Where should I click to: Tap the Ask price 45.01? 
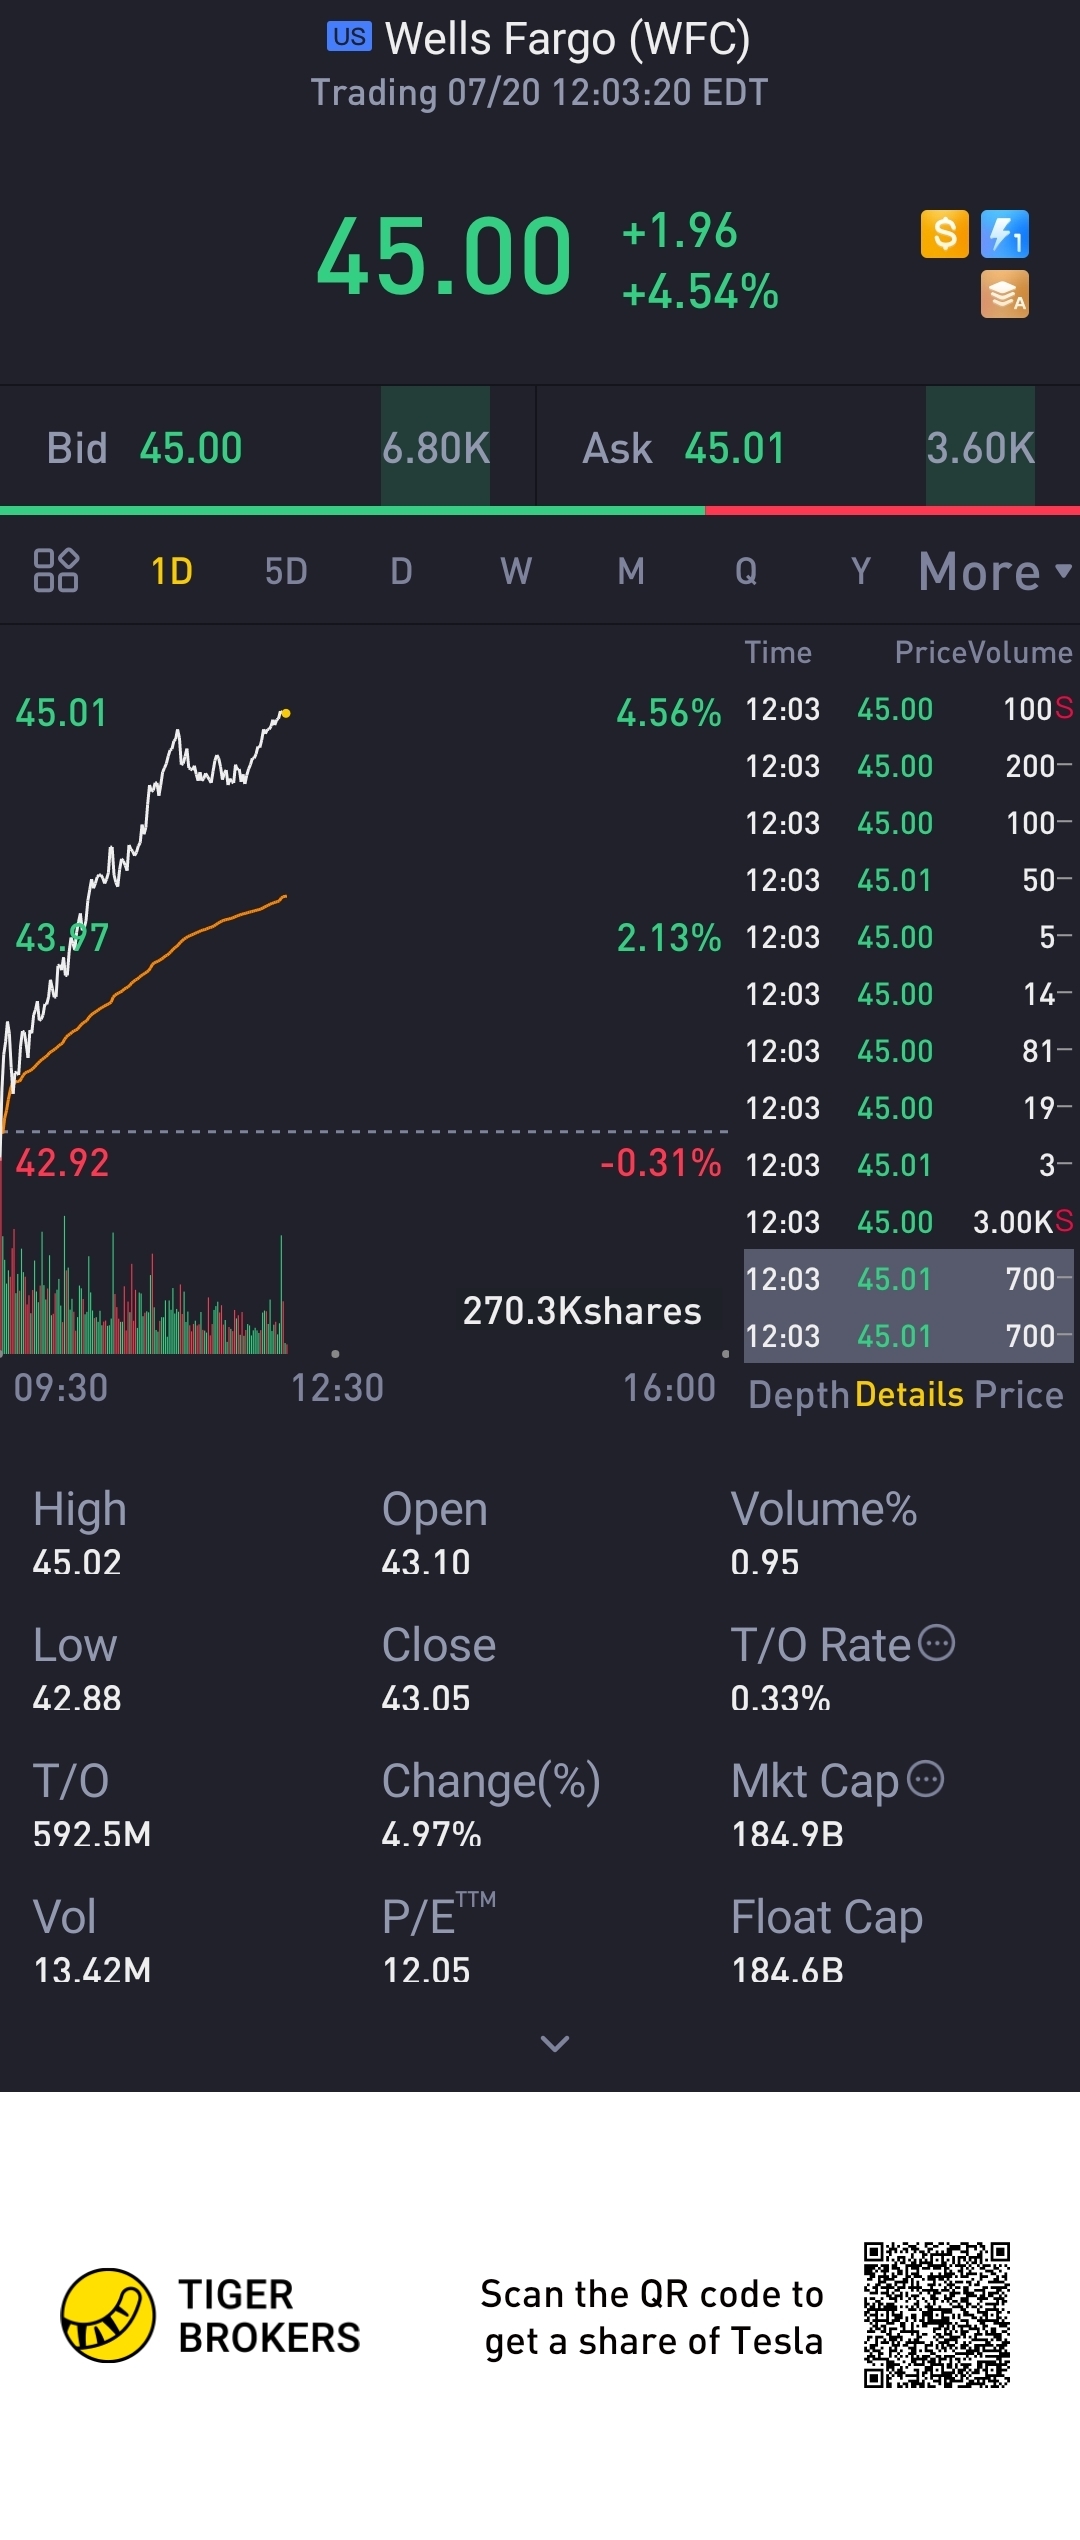pos(735,448)
